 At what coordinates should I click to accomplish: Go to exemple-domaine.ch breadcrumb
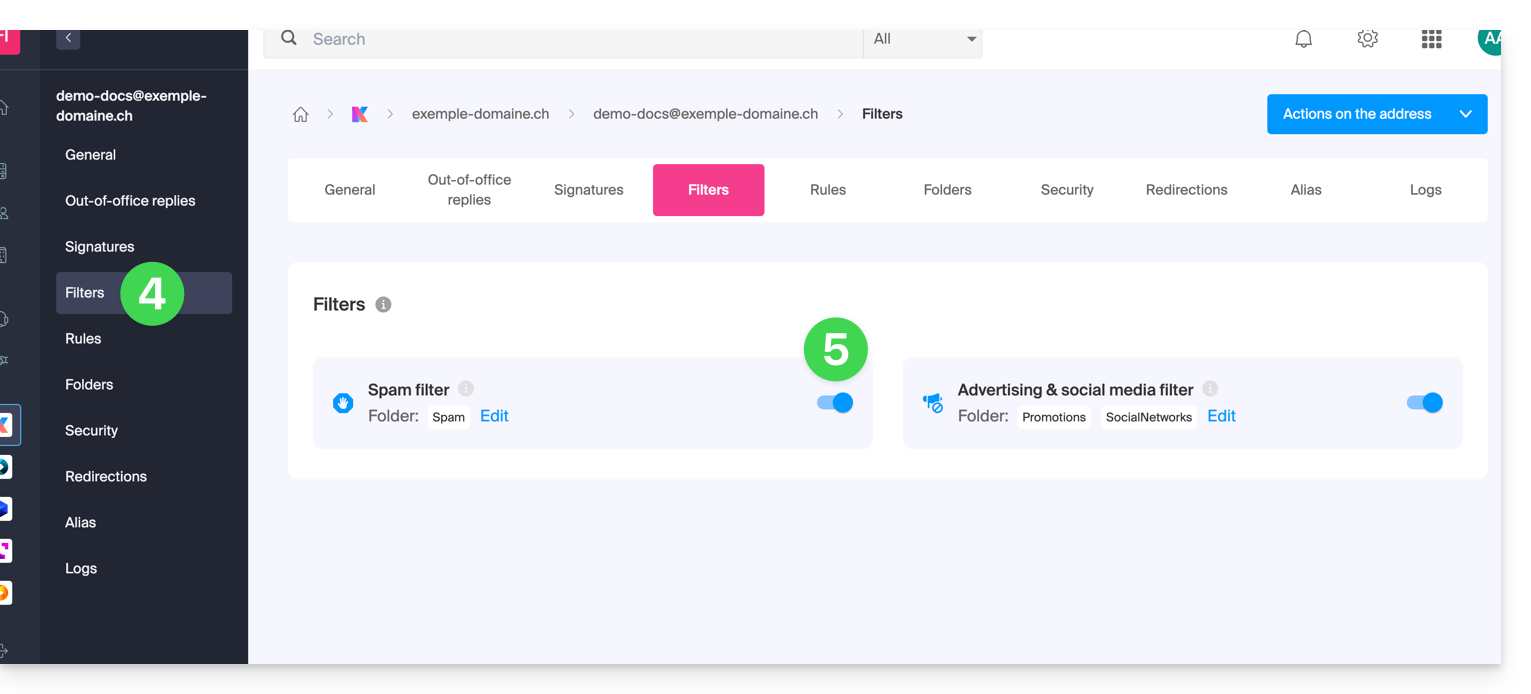click(x=480, y=114)
